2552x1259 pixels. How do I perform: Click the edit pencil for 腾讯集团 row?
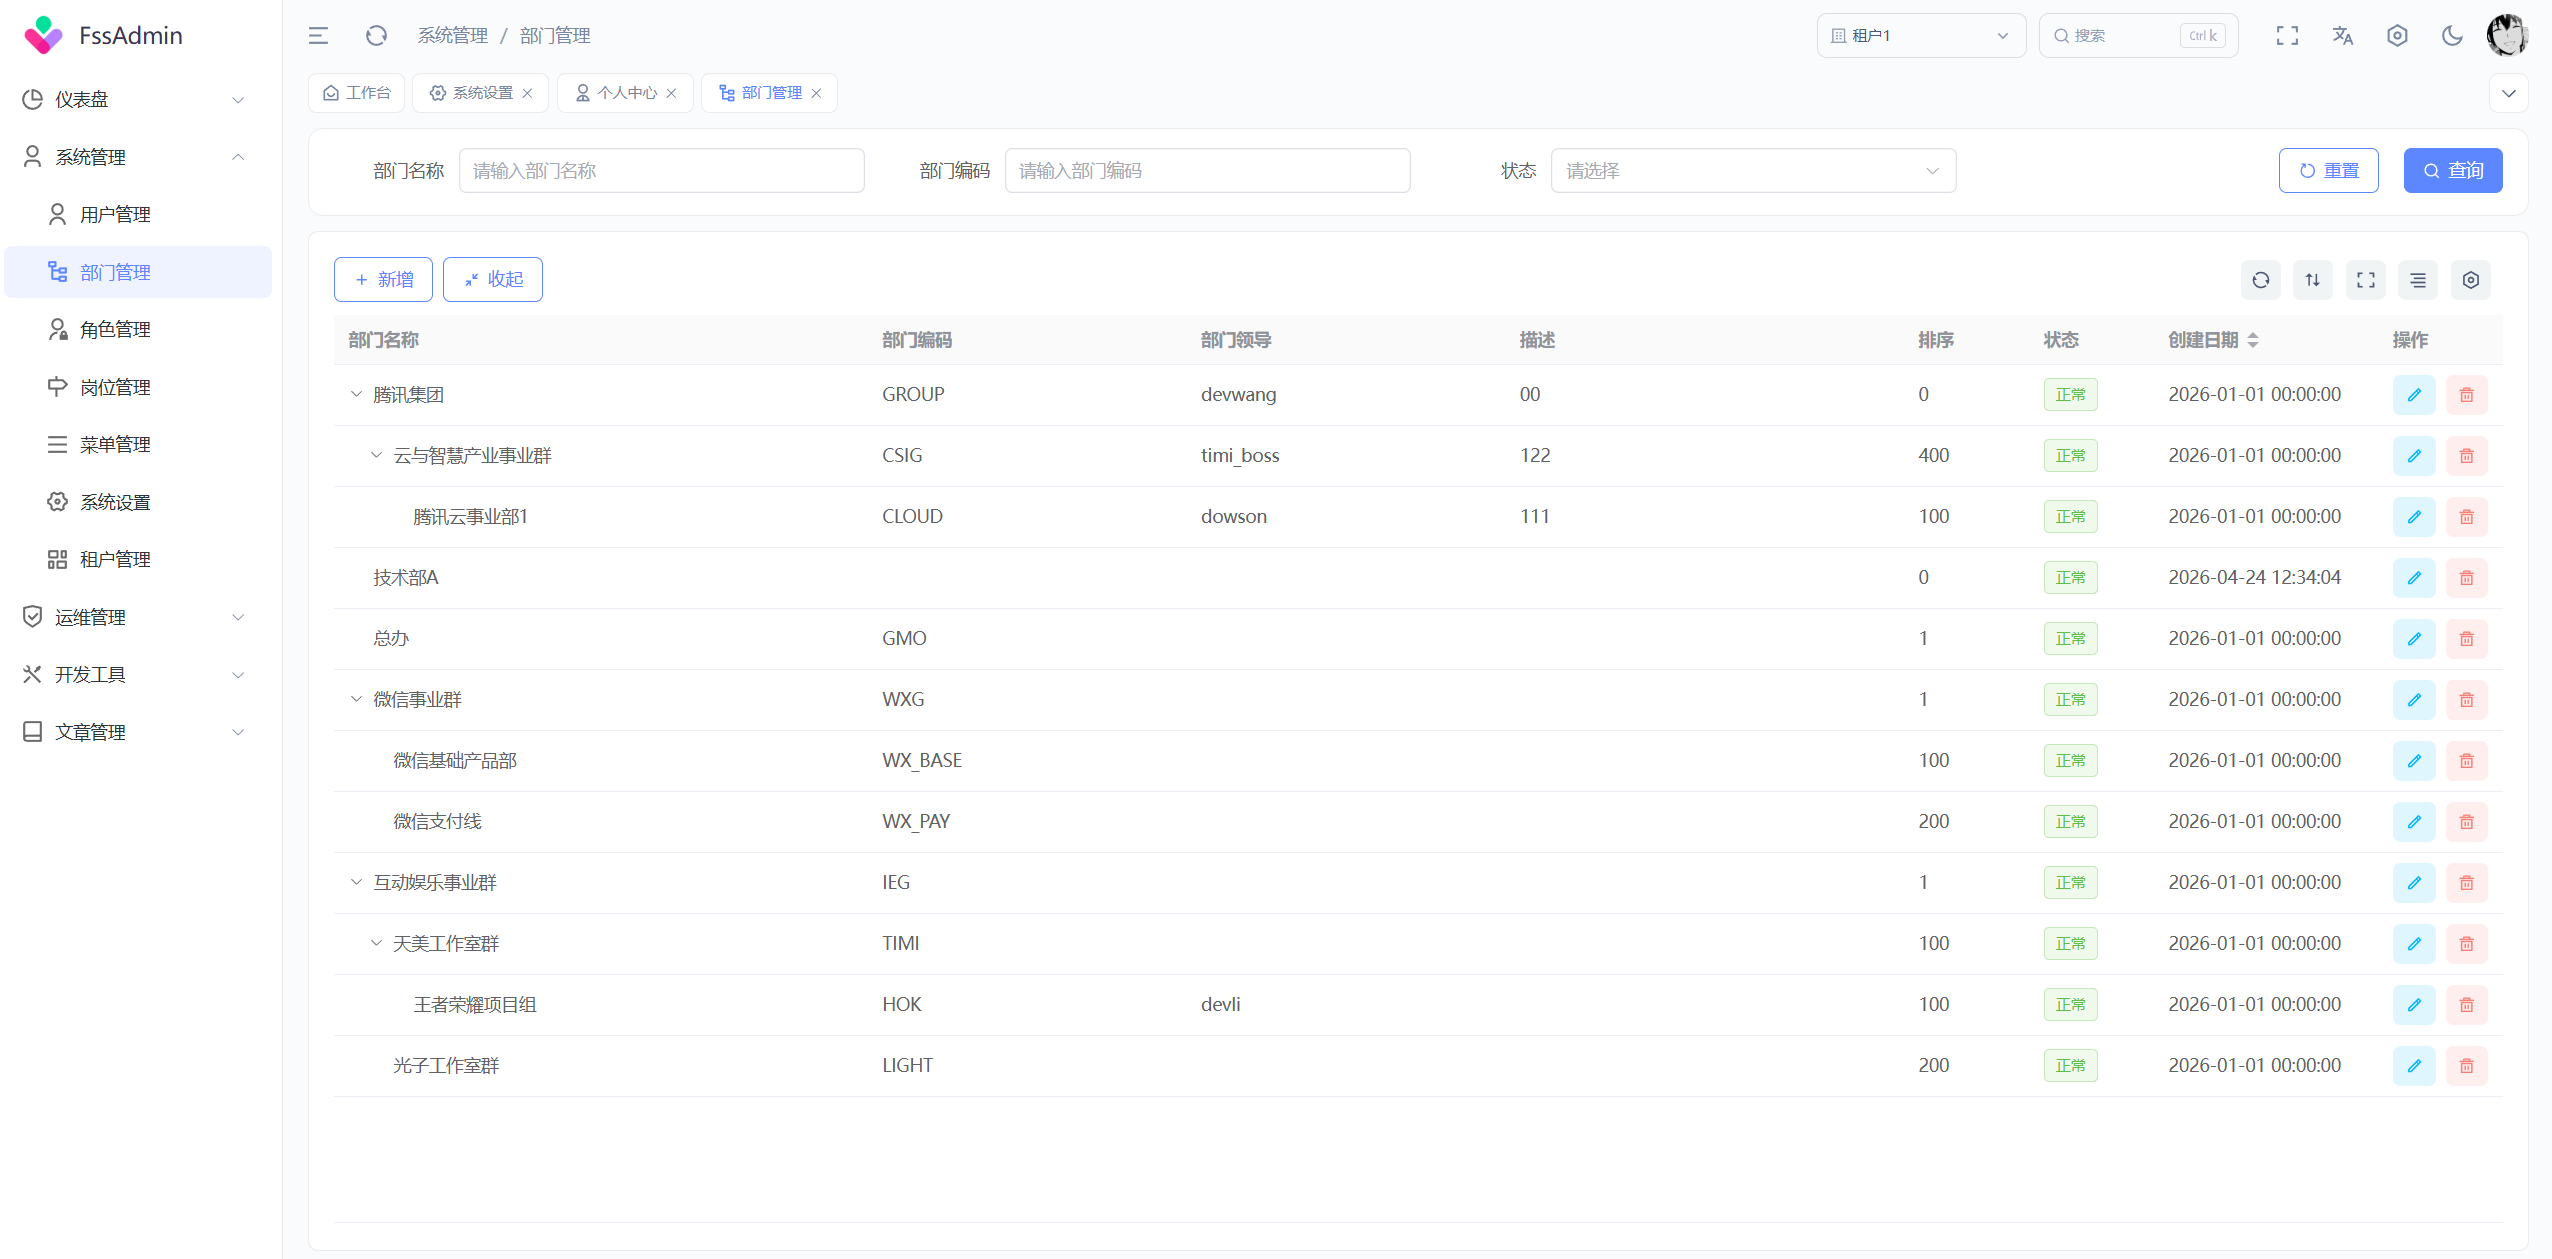click(2413, 395)
